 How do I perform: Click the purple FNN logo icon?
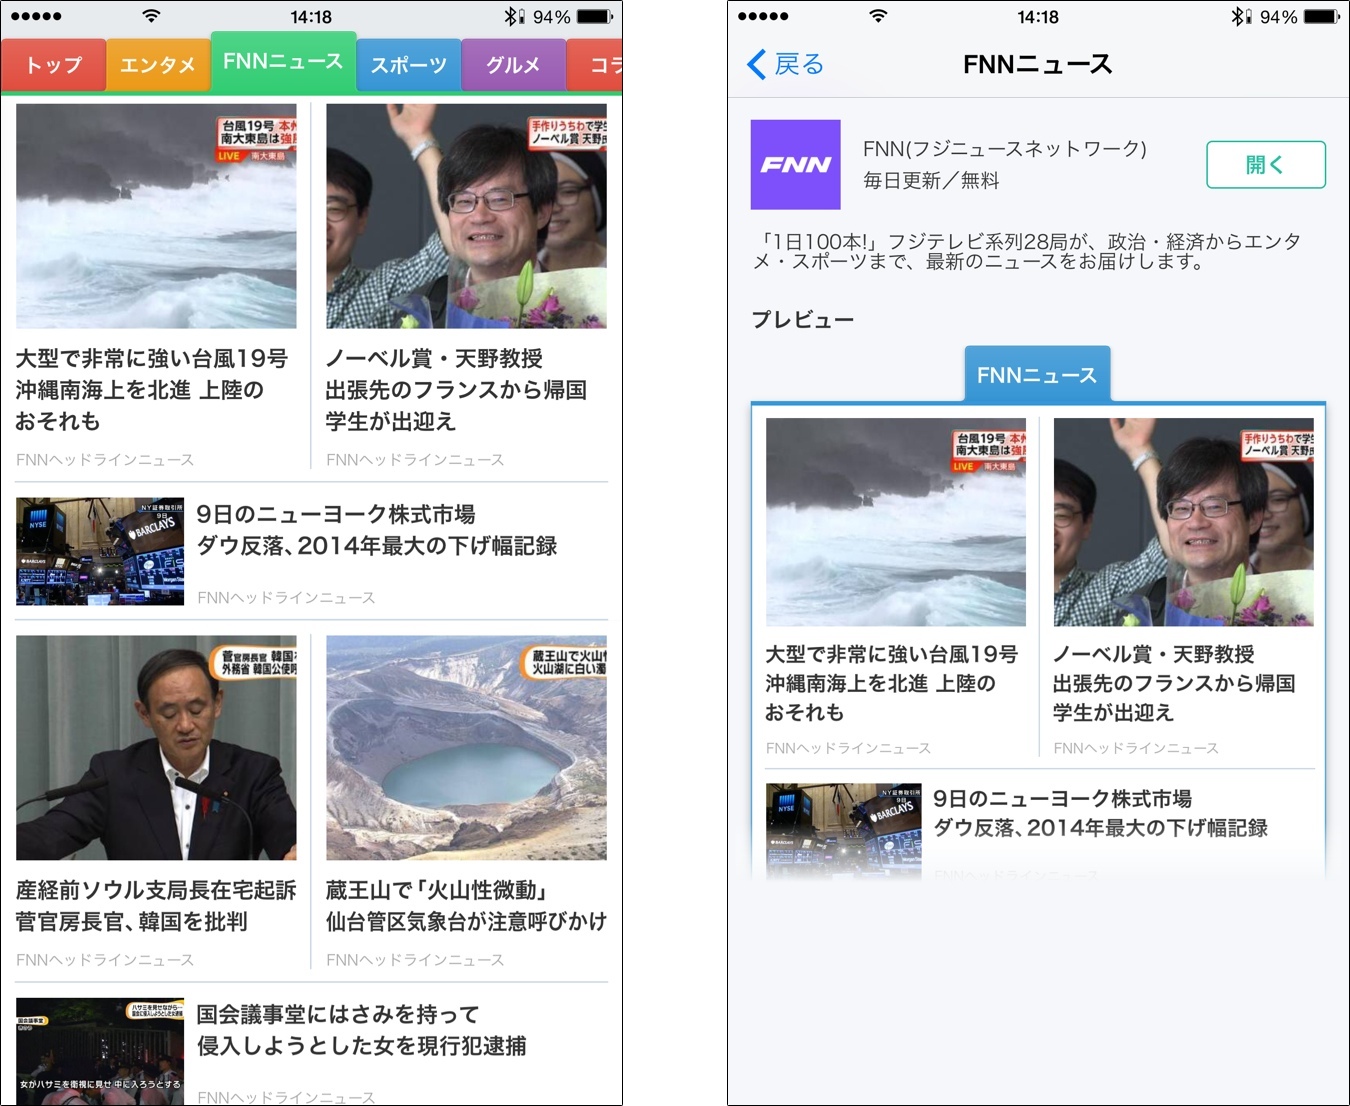click(796, 165)
